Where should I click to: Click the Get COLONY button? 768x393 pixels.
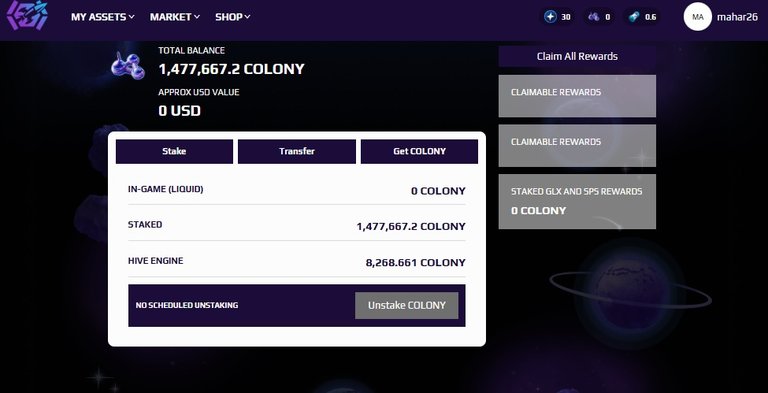[419, 151]
